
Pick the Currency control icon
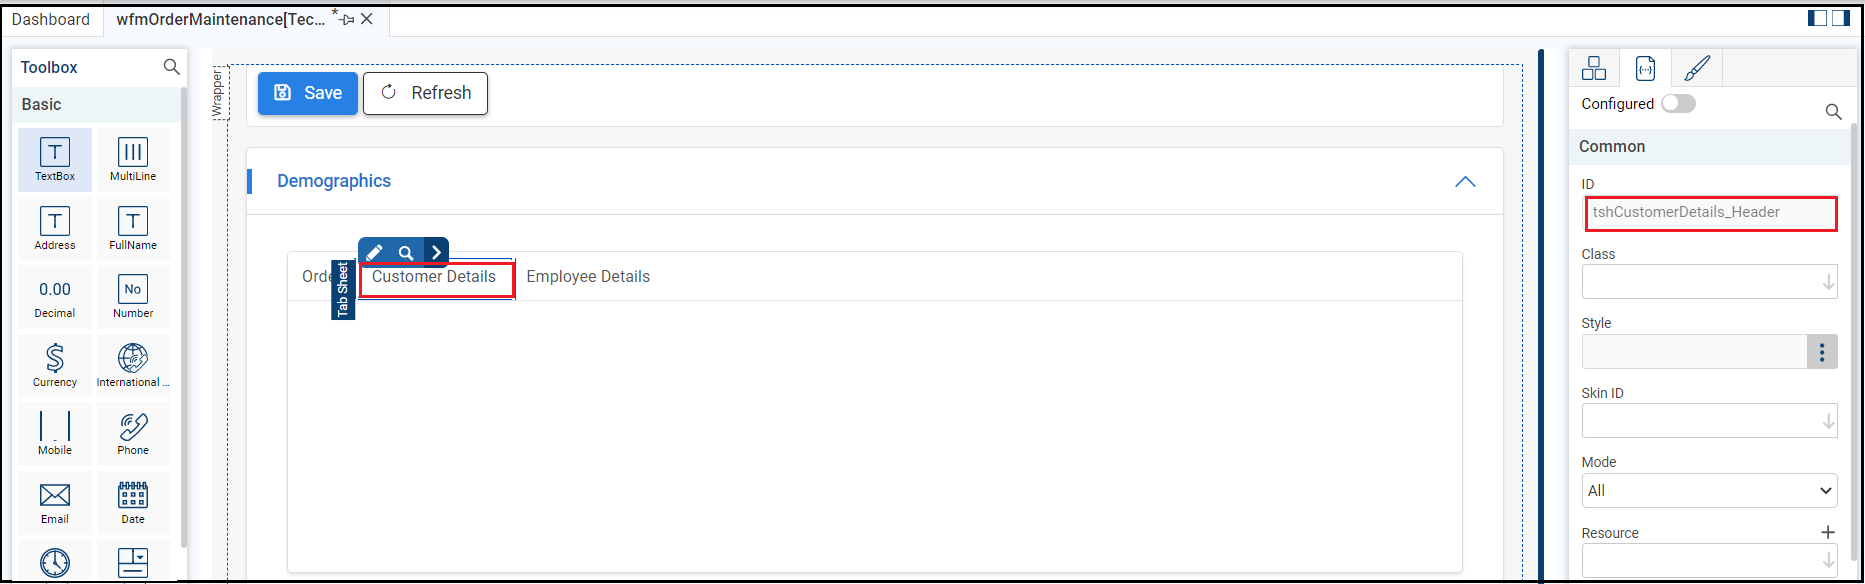click(55, 365)
